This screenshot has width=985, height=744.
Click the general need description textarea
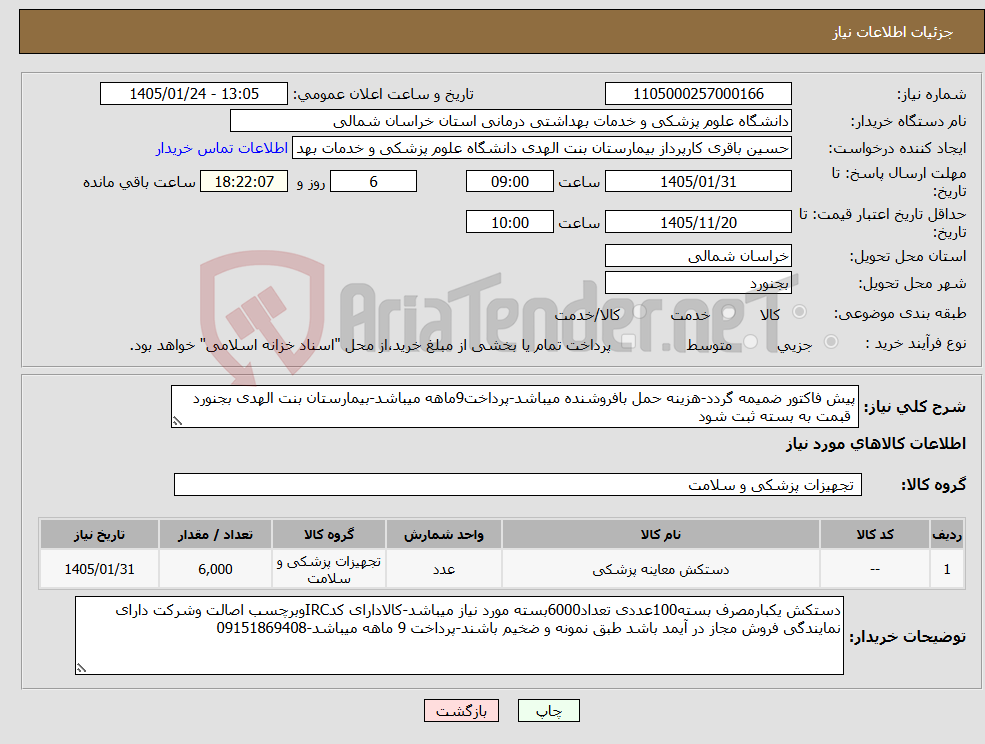pyautogui.click(x=514, y=407)
